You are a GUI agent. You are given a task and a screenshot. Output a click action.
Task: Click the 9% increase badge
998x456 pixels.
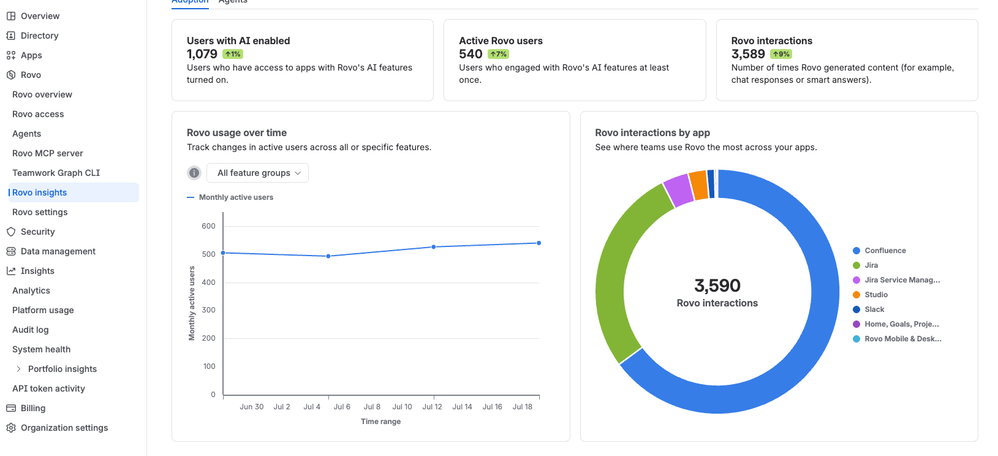781,54
